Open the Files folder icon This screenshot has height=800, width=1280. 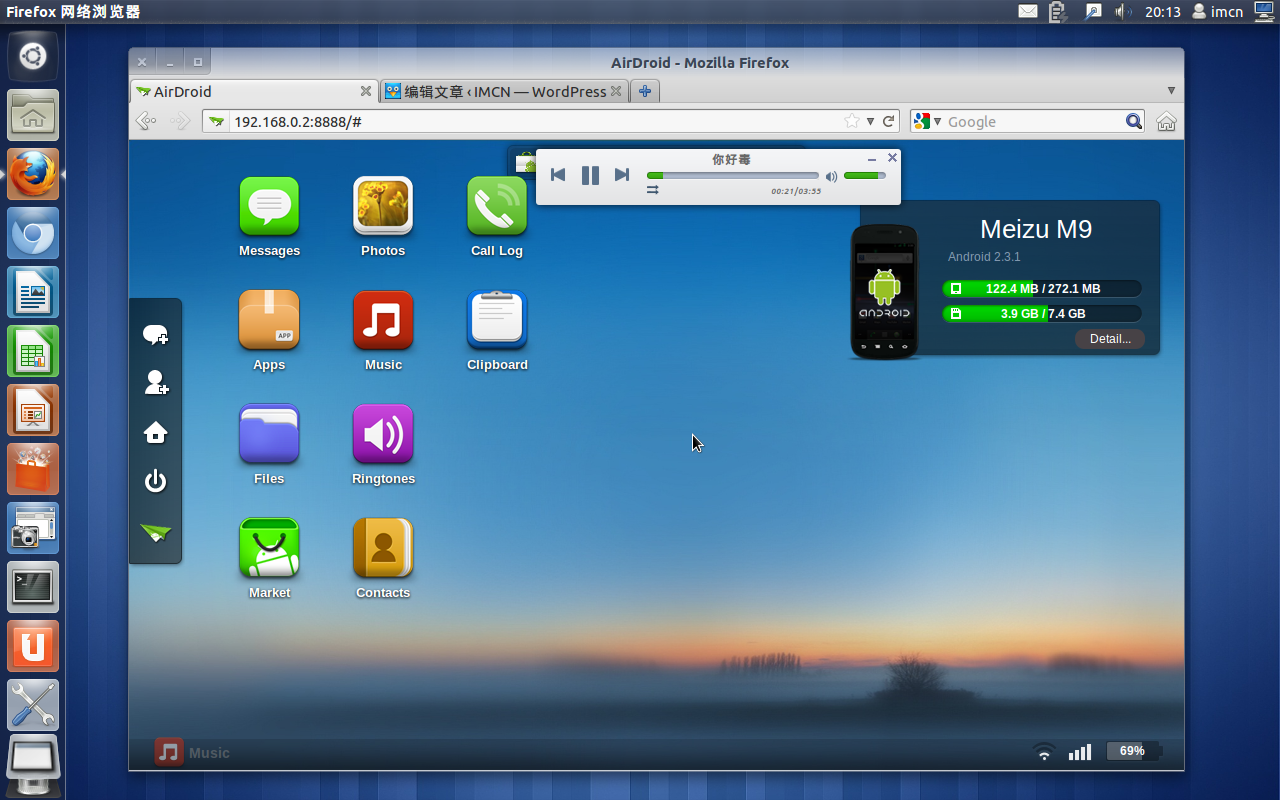269,434
